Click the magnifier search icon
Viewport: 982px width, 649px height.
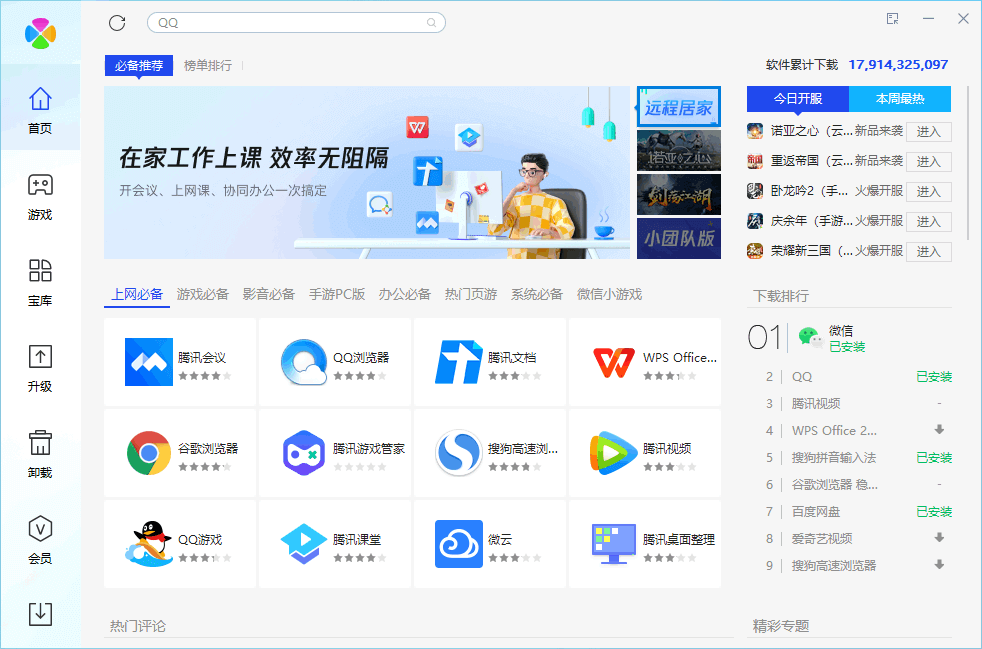pyautogui.click(x=432, y=23)
